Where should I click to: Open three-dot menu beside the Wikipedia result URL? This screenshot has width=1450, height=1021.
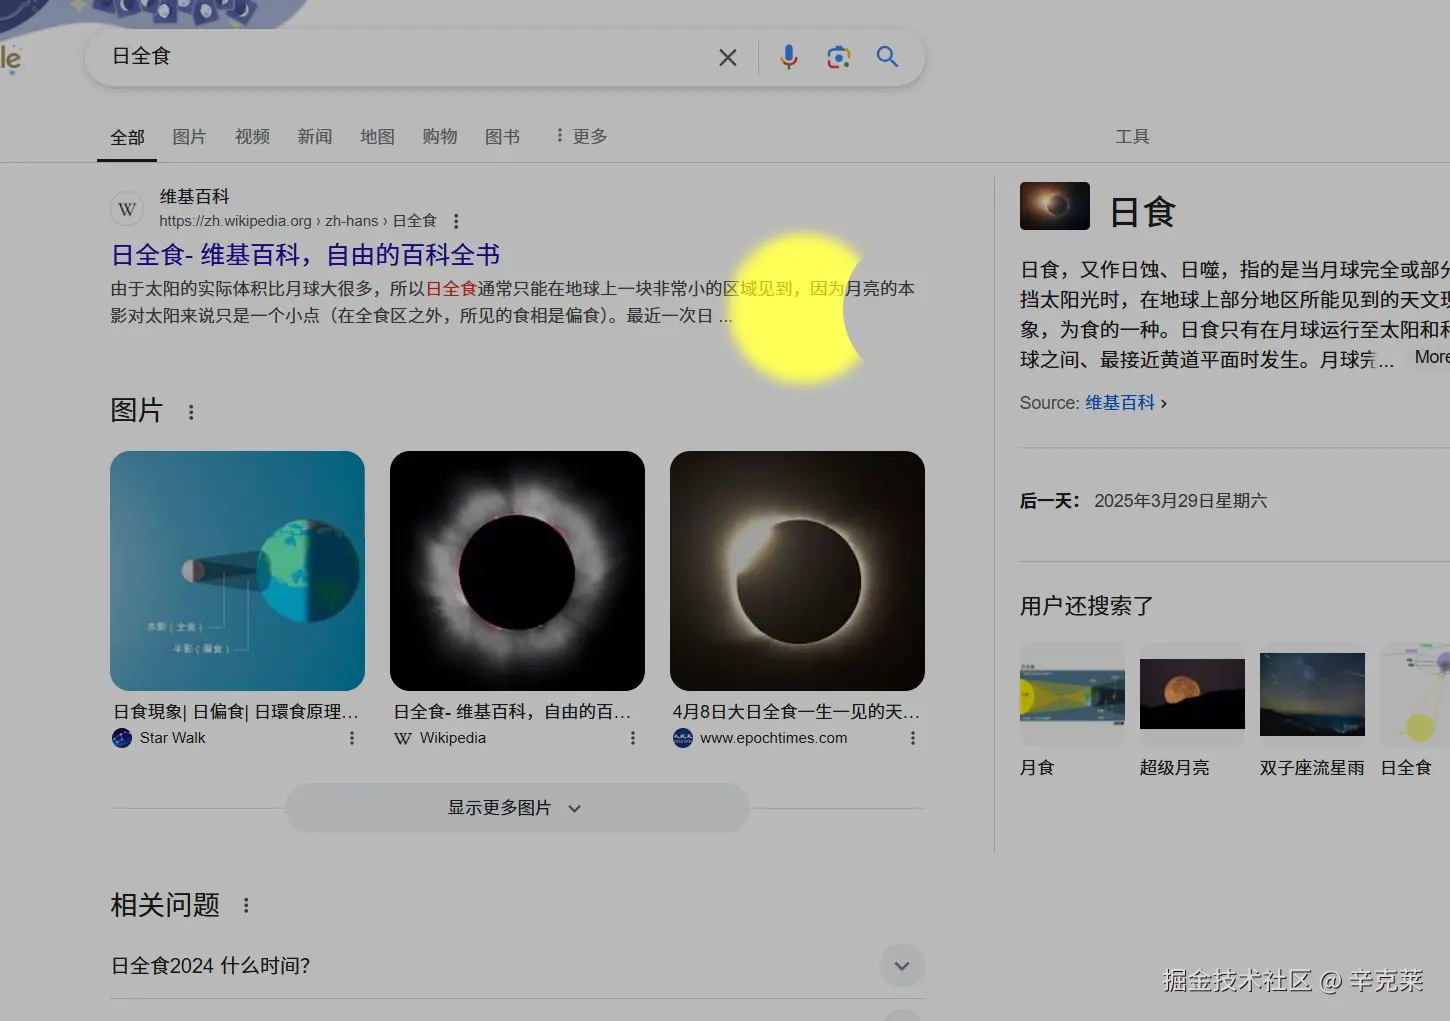pos(456,220)
